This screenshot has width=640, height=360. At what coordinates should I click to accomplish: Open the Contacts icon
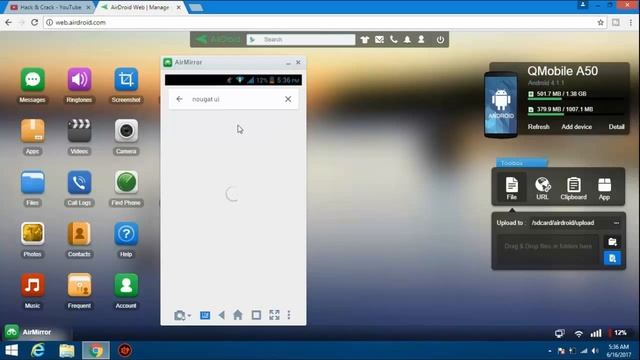point(79,234)
